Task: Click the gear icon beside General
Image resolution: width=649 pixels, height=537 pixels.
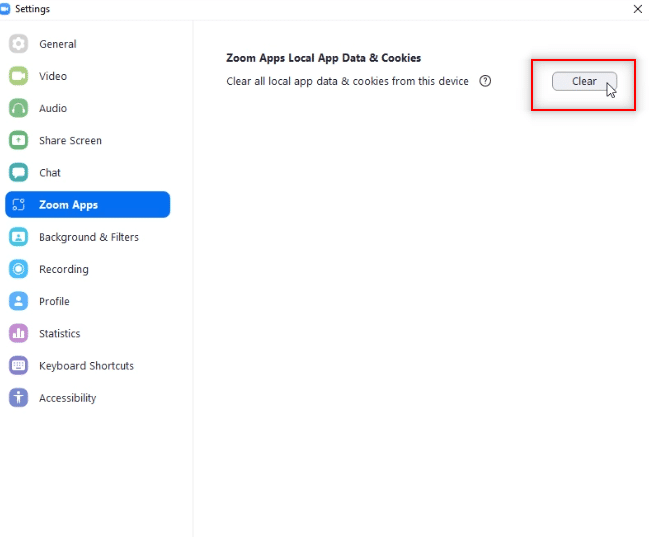Action: point(19,44)
